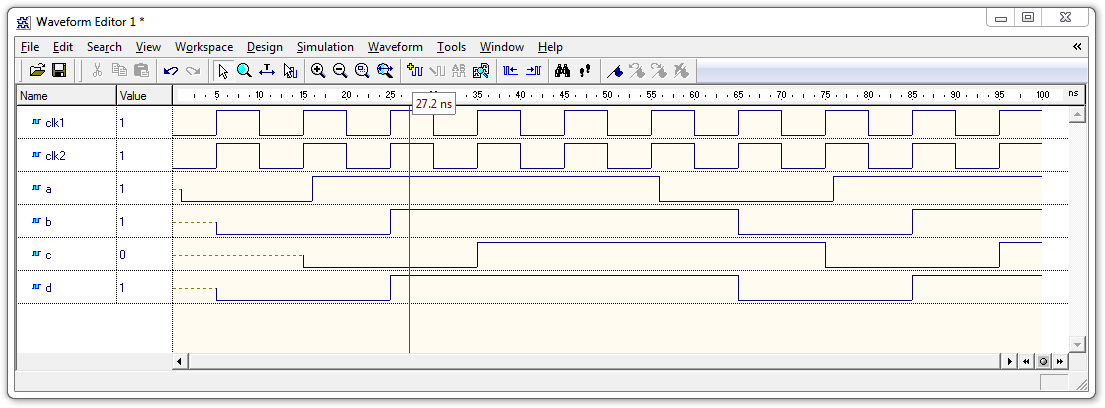Click the waveform search magnifier icon

coord(481,70)
